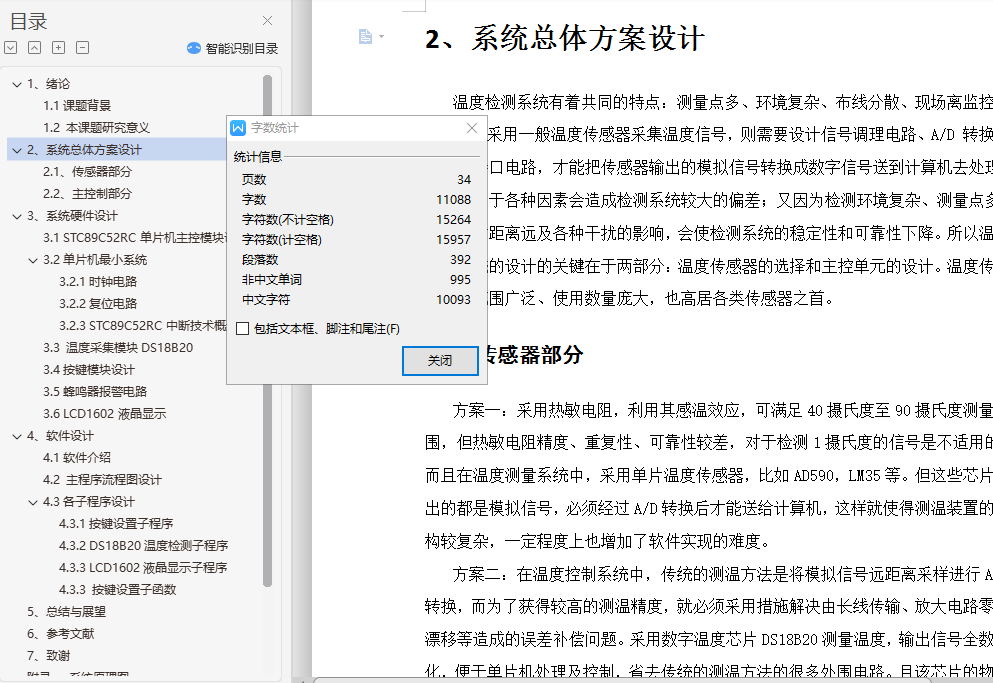Jump to 3.2.1 时钟电路
Screen dimensions: 993x683
coord(98,282)
